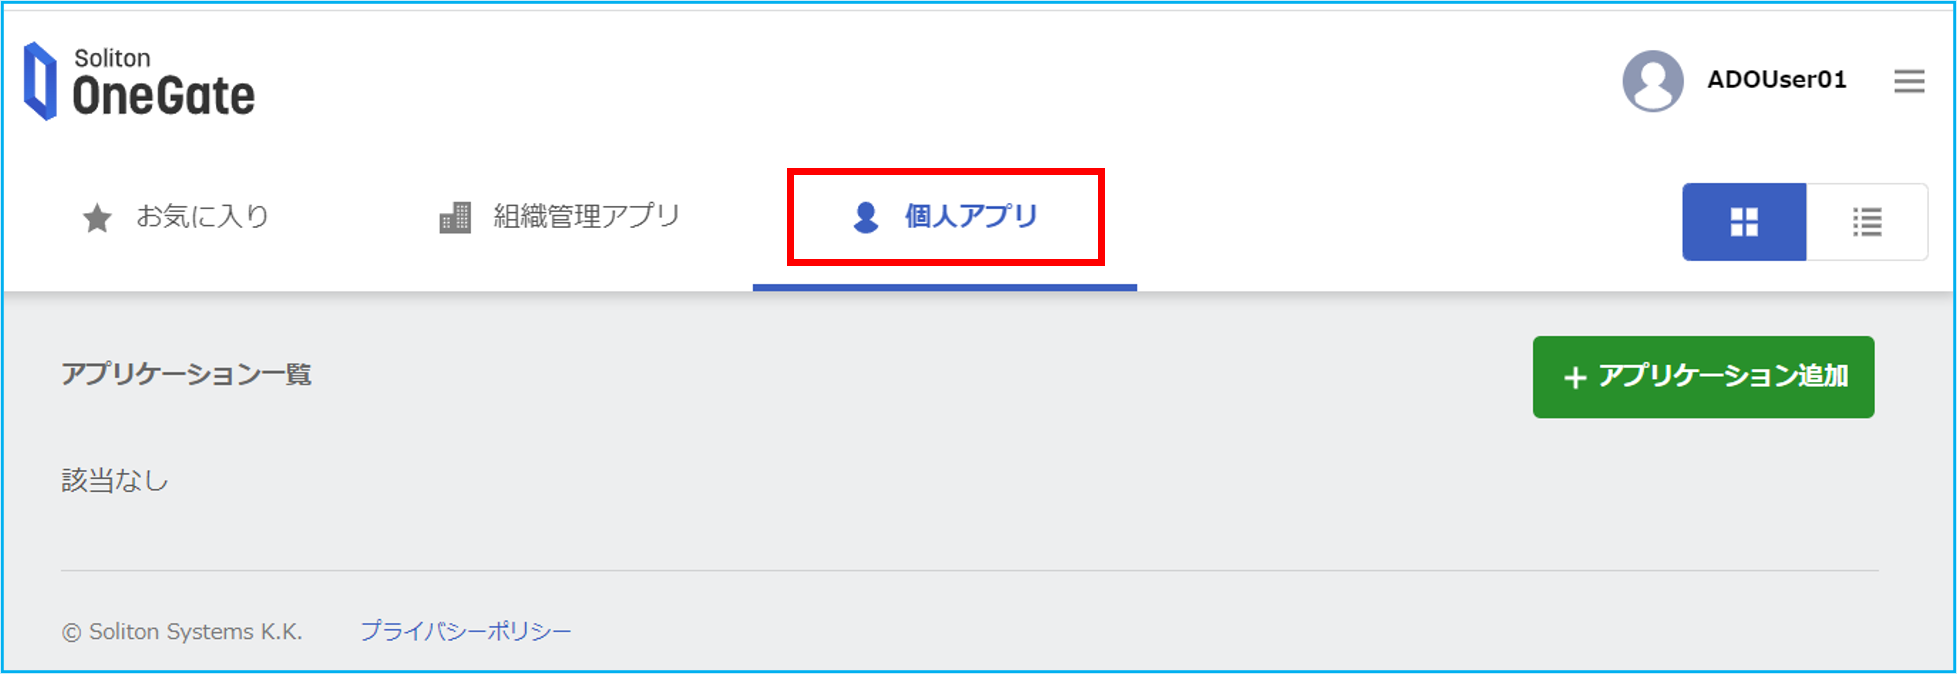Click the ADOUser01 profile avatar
The image size is (1957, 674).
tap(1652, 81)
